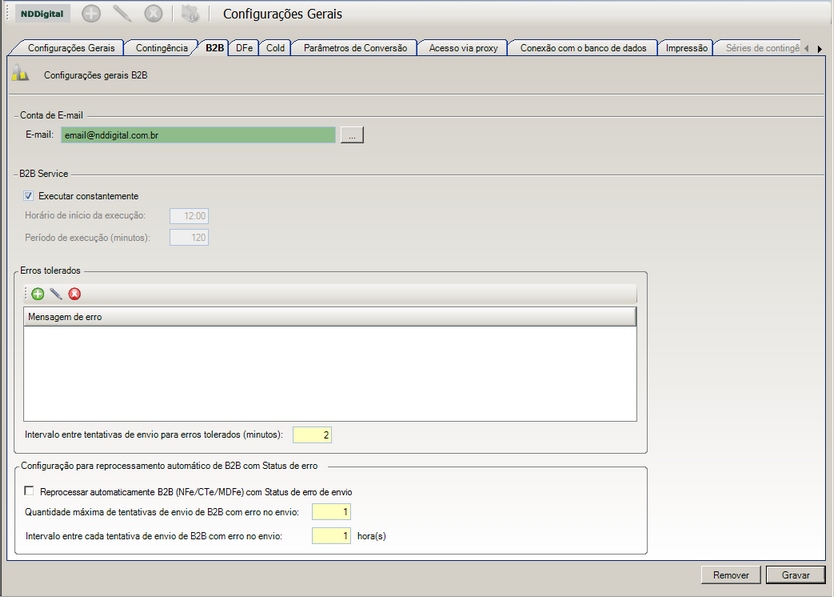This screenshot has height=597, width=834.
Task: Go to the Acesso via proxy tab
Action: point(463,48)
